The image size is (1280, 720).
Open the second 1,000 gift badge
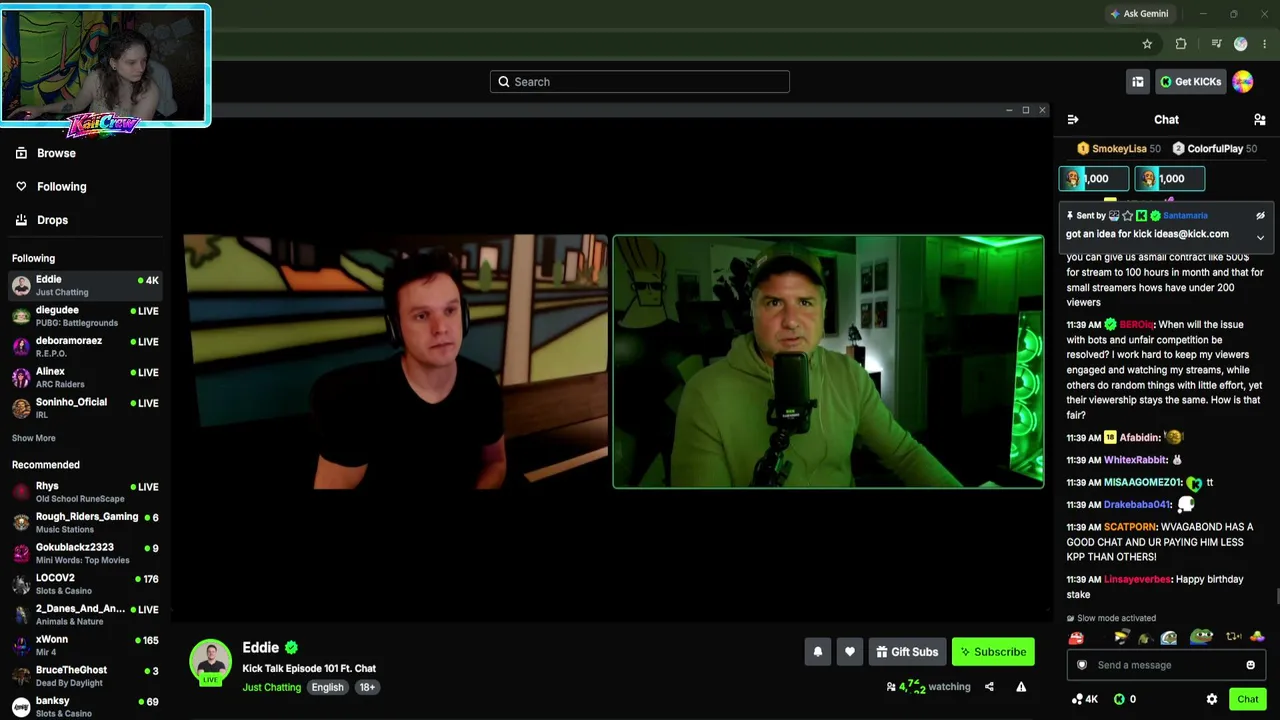(x=1169, y=179)
